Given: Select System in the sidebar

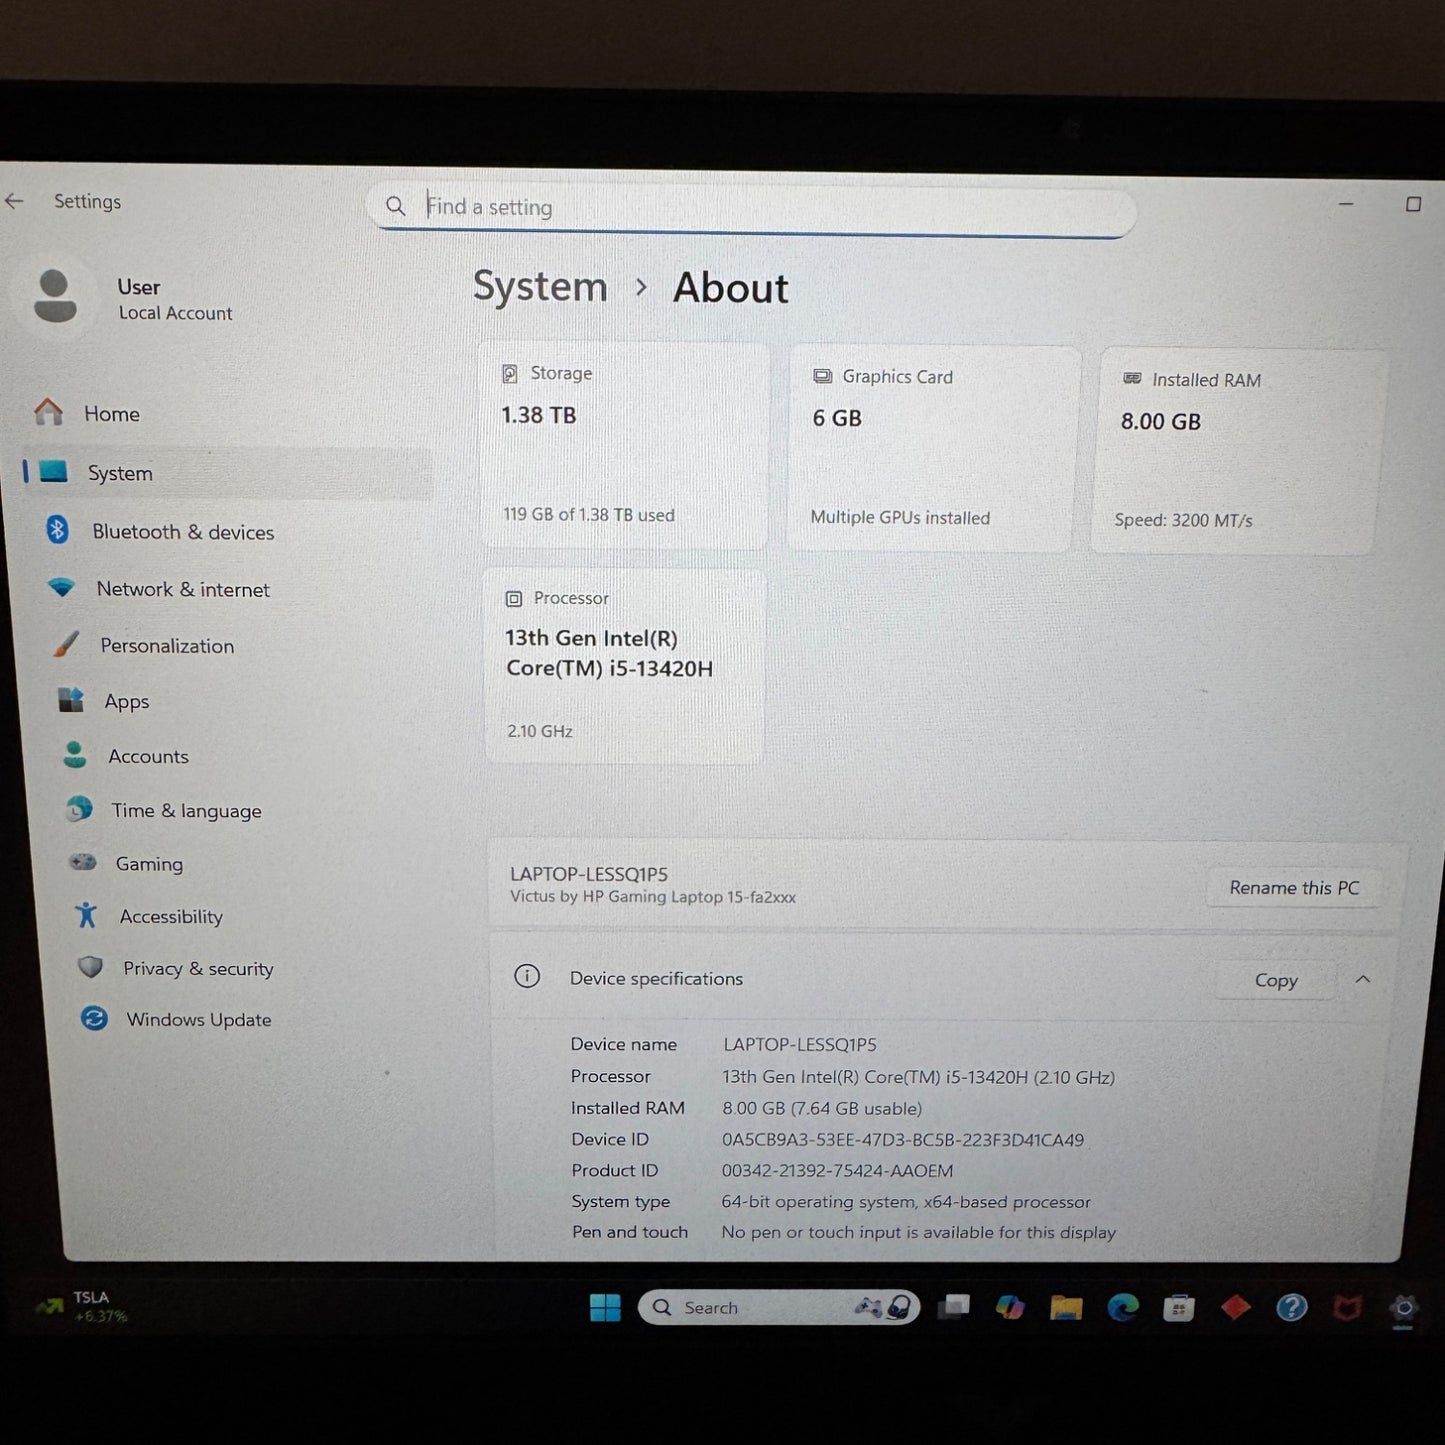Looking at the screenshot, I should (226, 473).
